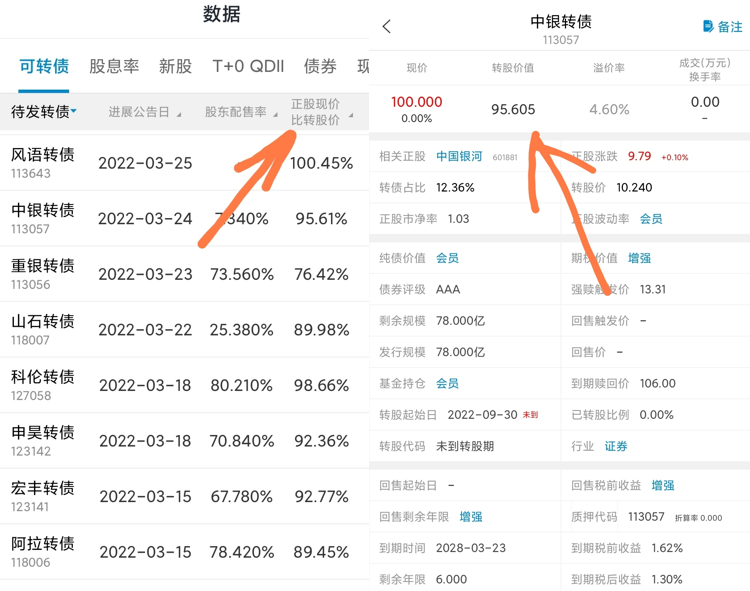Select the 95.605 转股价值 value
750x591 pixels.
[513, 109]
